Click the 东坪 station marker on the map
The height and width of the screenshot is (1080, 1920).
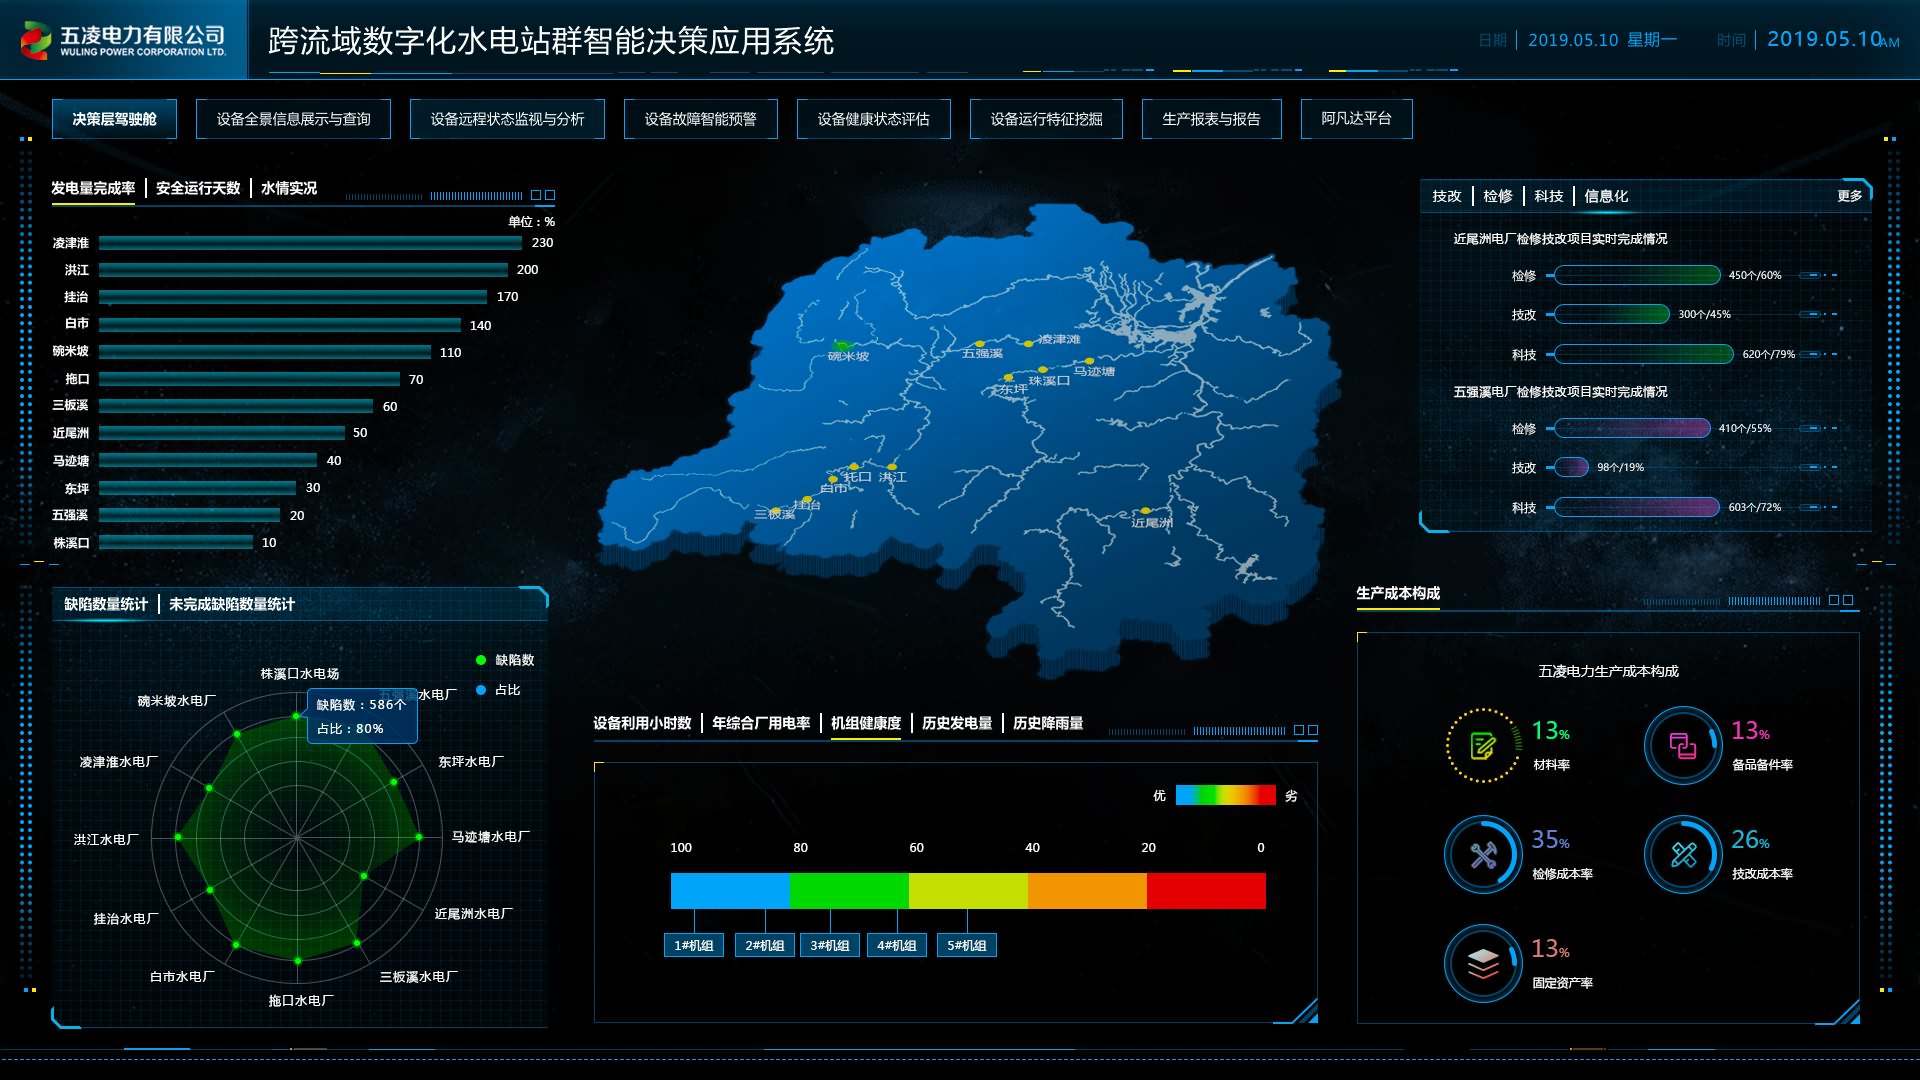(1008, 378)
